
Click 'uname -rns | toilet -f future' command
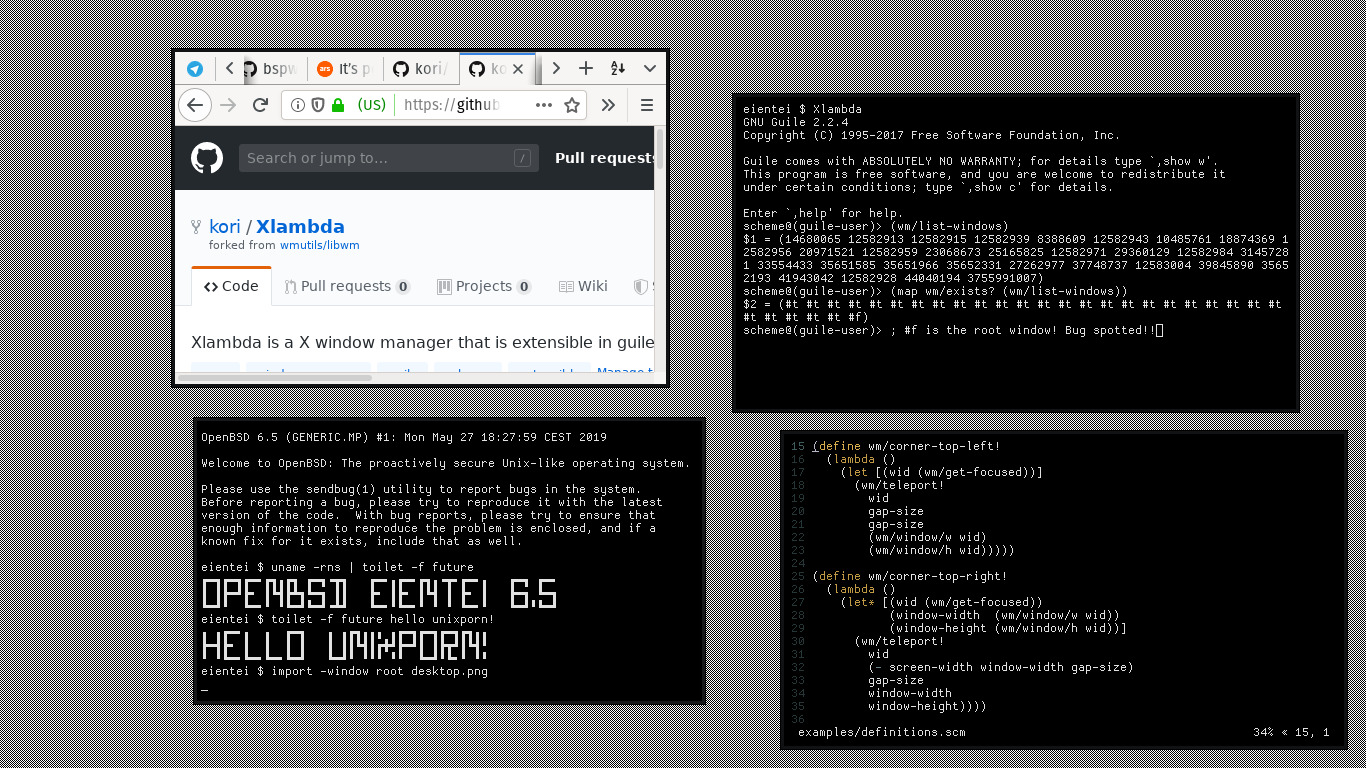pos(372,567)
